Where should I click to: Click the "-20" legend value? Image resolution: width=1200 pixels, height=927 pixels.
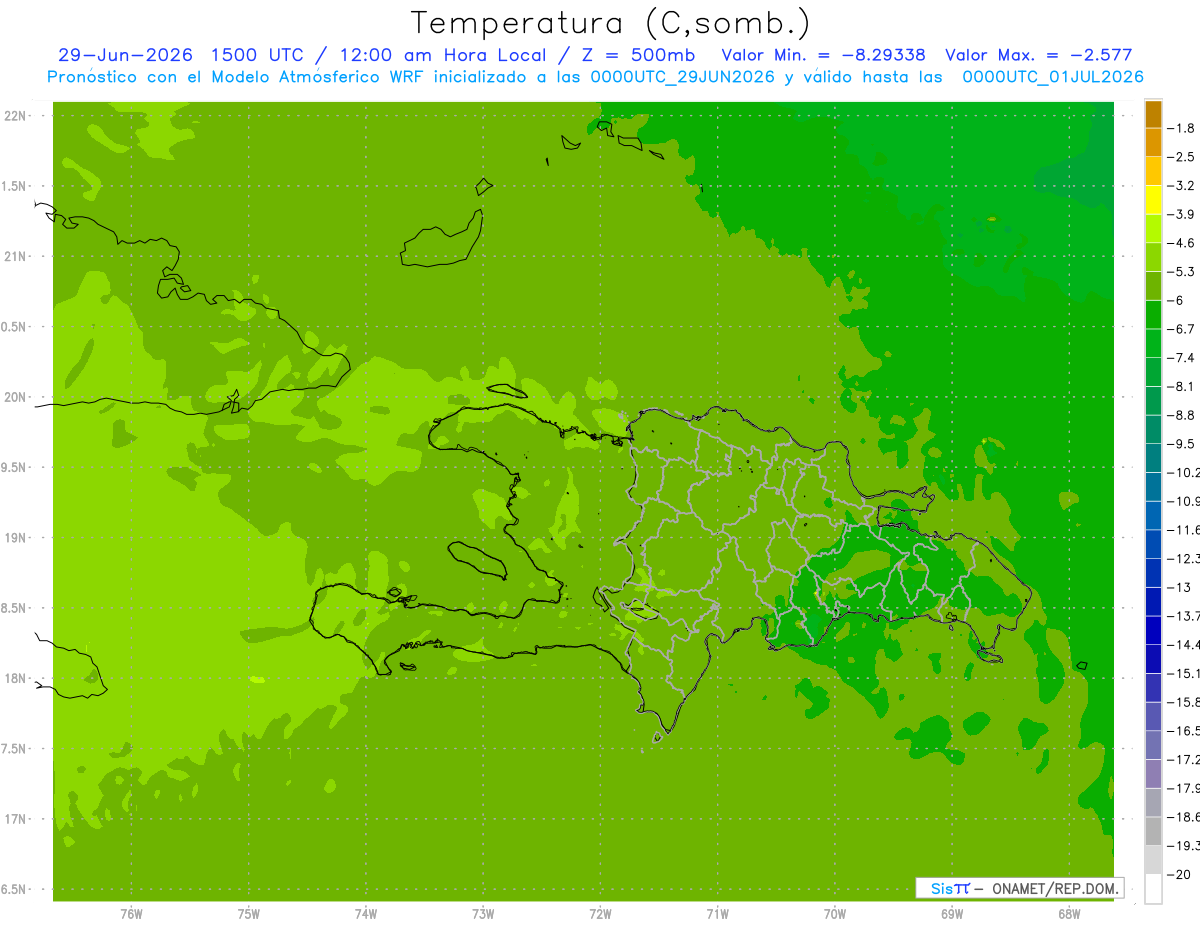tap(1181, 874)
